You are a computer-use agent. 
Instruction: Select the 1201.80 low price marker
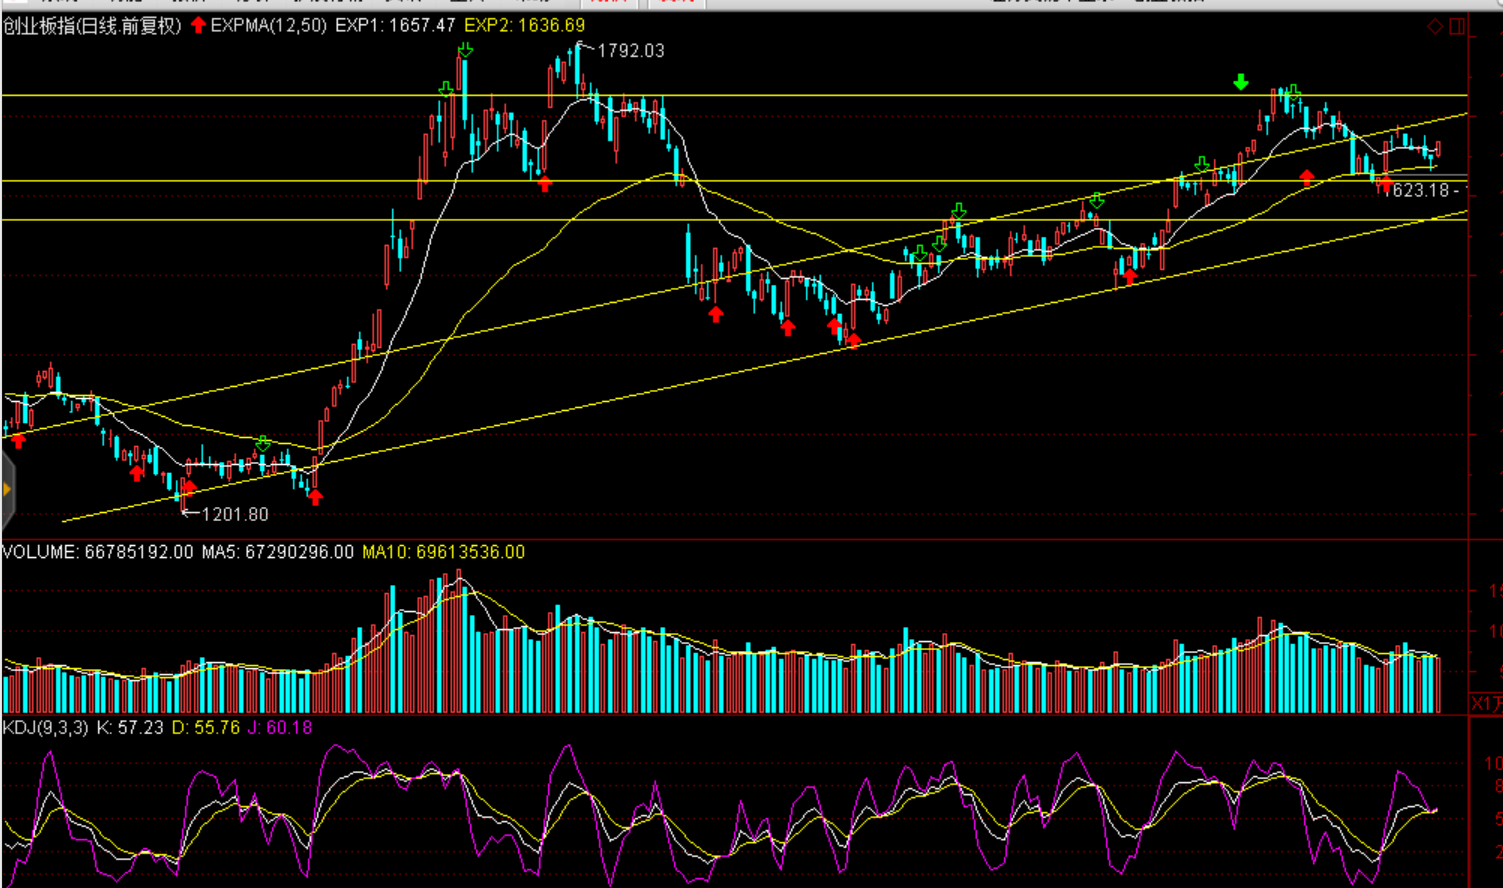coord(234,514)
